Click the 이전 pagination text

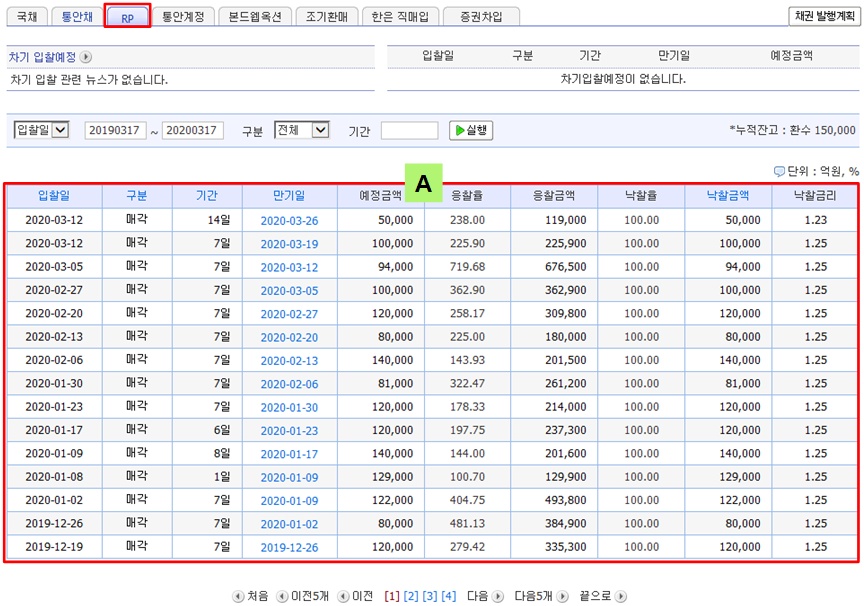[x=363, y=596]
